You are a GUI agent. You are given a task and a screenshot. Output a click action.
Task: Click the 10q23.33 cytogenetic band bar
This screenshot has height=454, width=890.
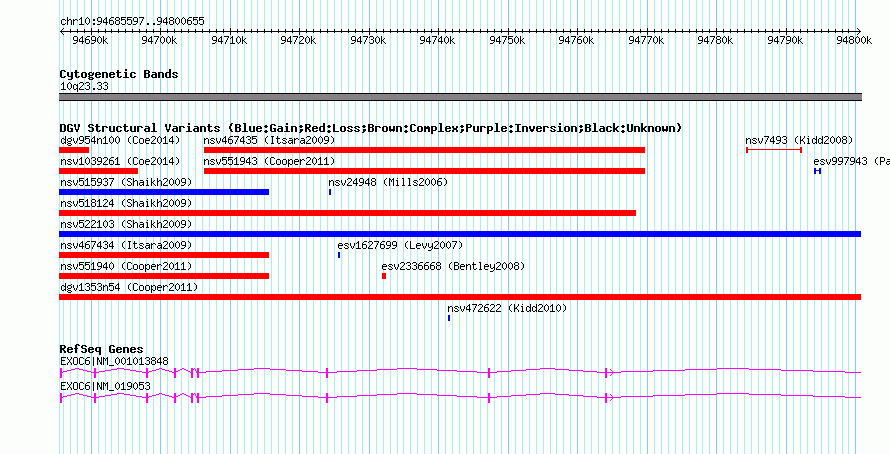(460, 97)
